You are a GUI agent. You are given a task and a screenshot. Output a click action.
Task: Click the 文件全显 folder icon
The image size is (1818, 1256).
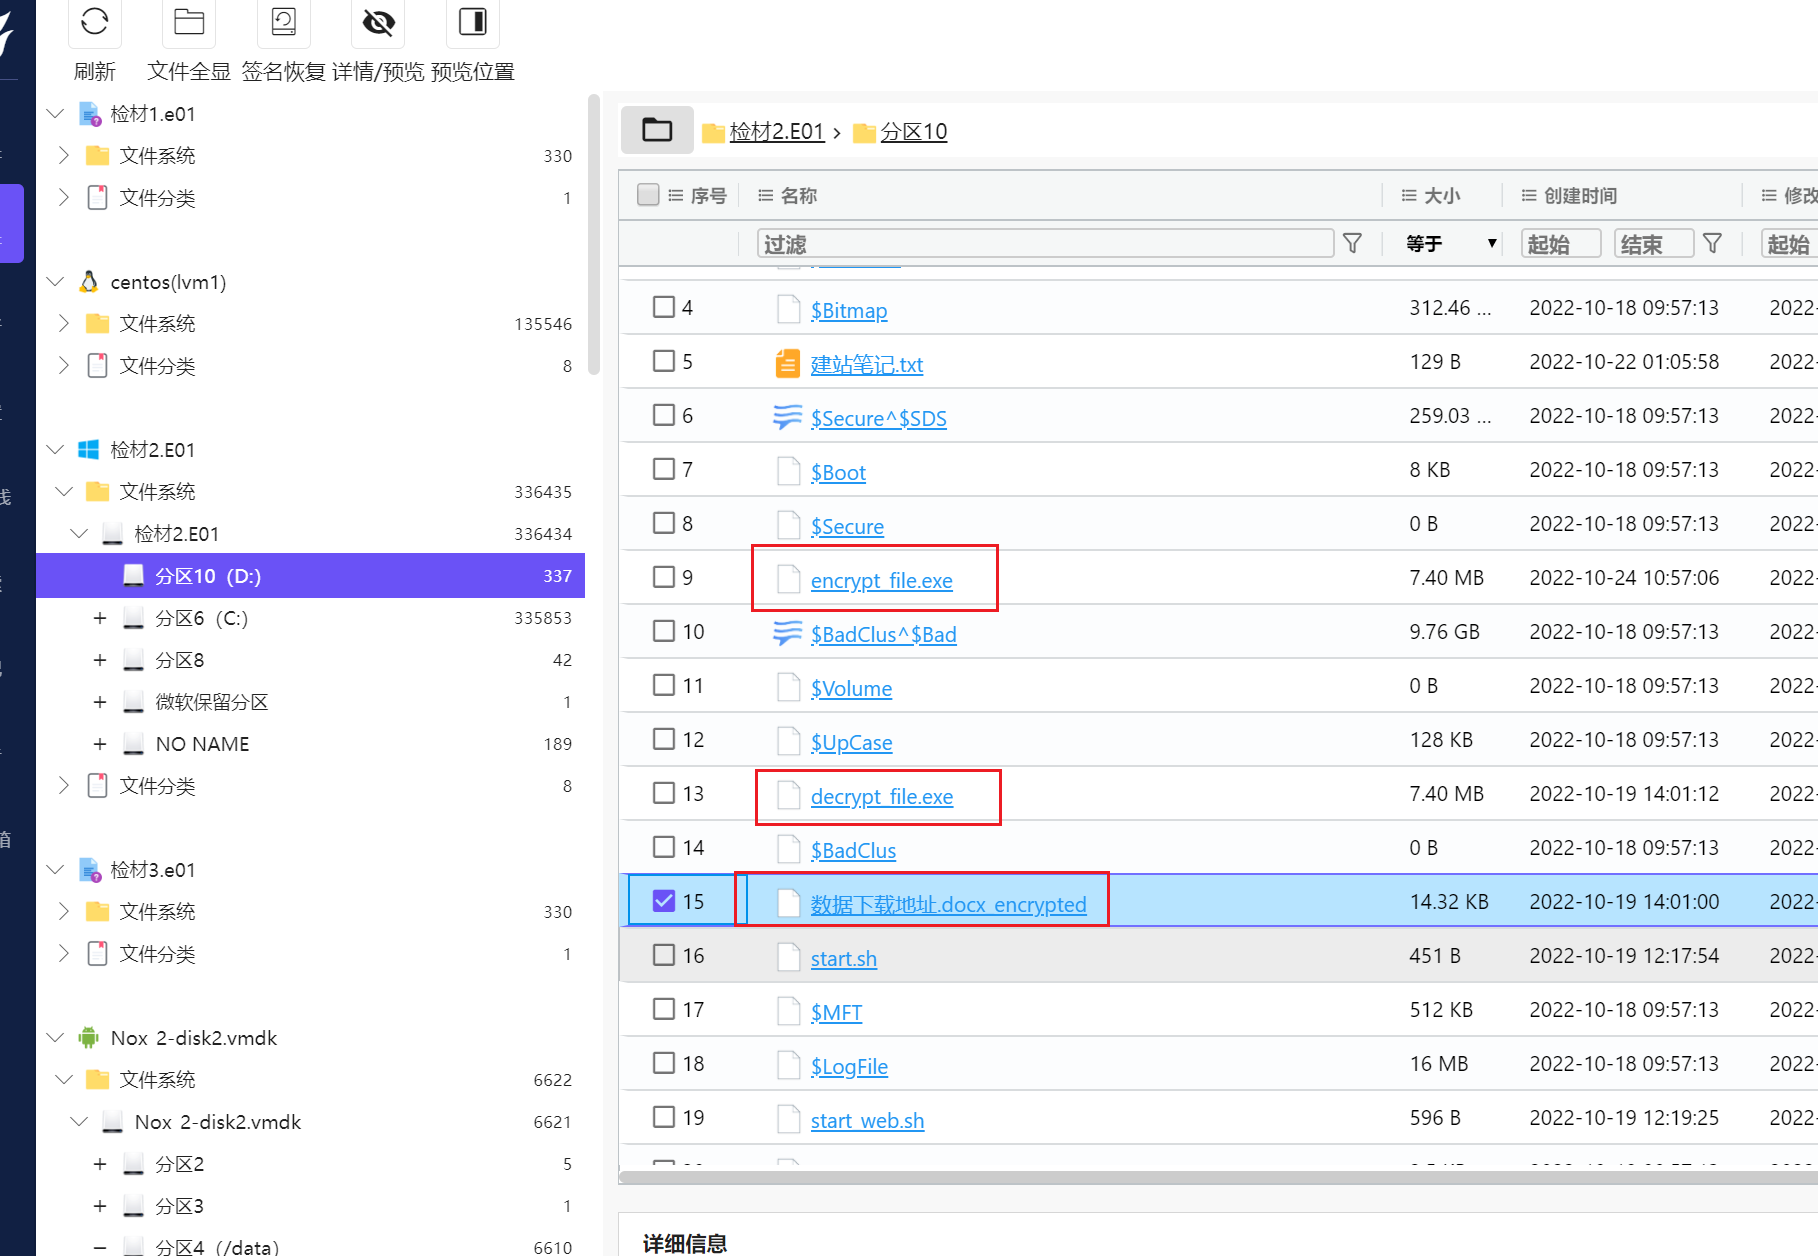[189, 21]
